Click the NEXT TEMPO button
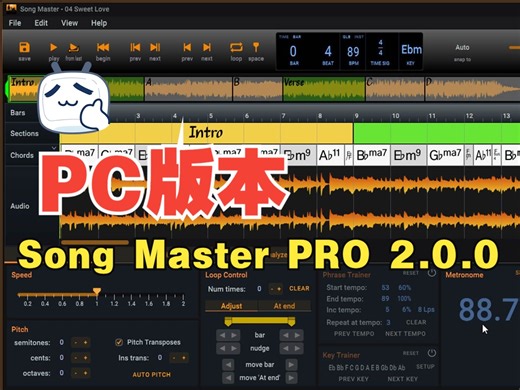520x390 pixels. coord(405,334)
